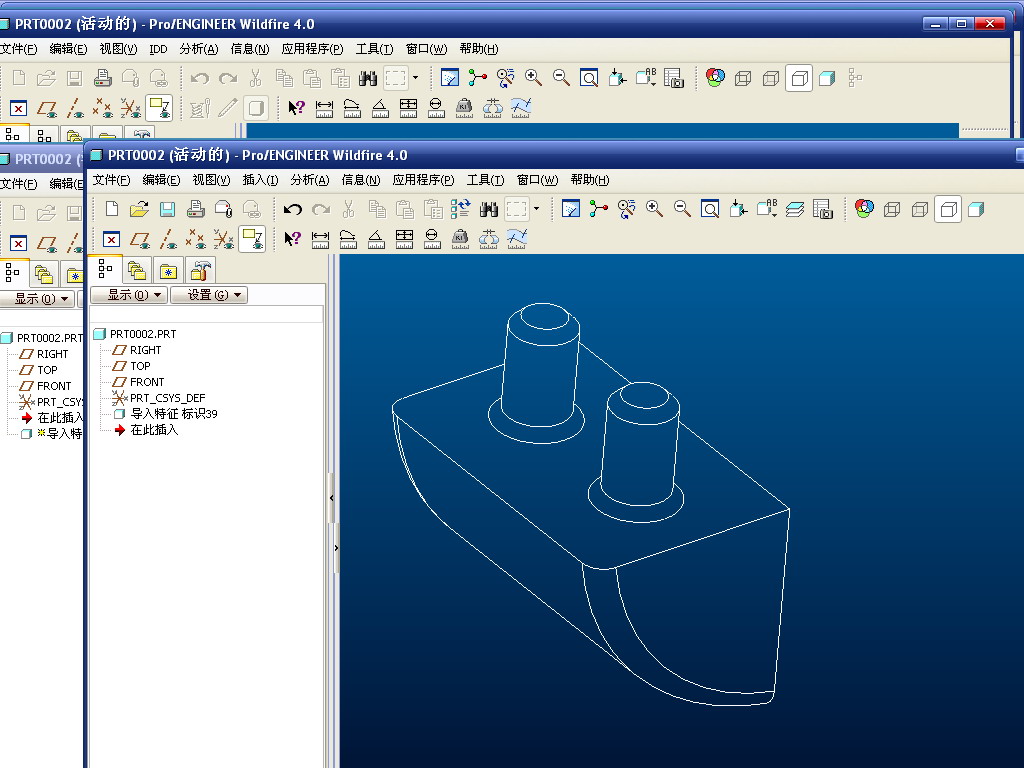Viewport: 1024px width, 768px height.
Task: Toggle datum planes display, front window
Action: coord(140,240)
